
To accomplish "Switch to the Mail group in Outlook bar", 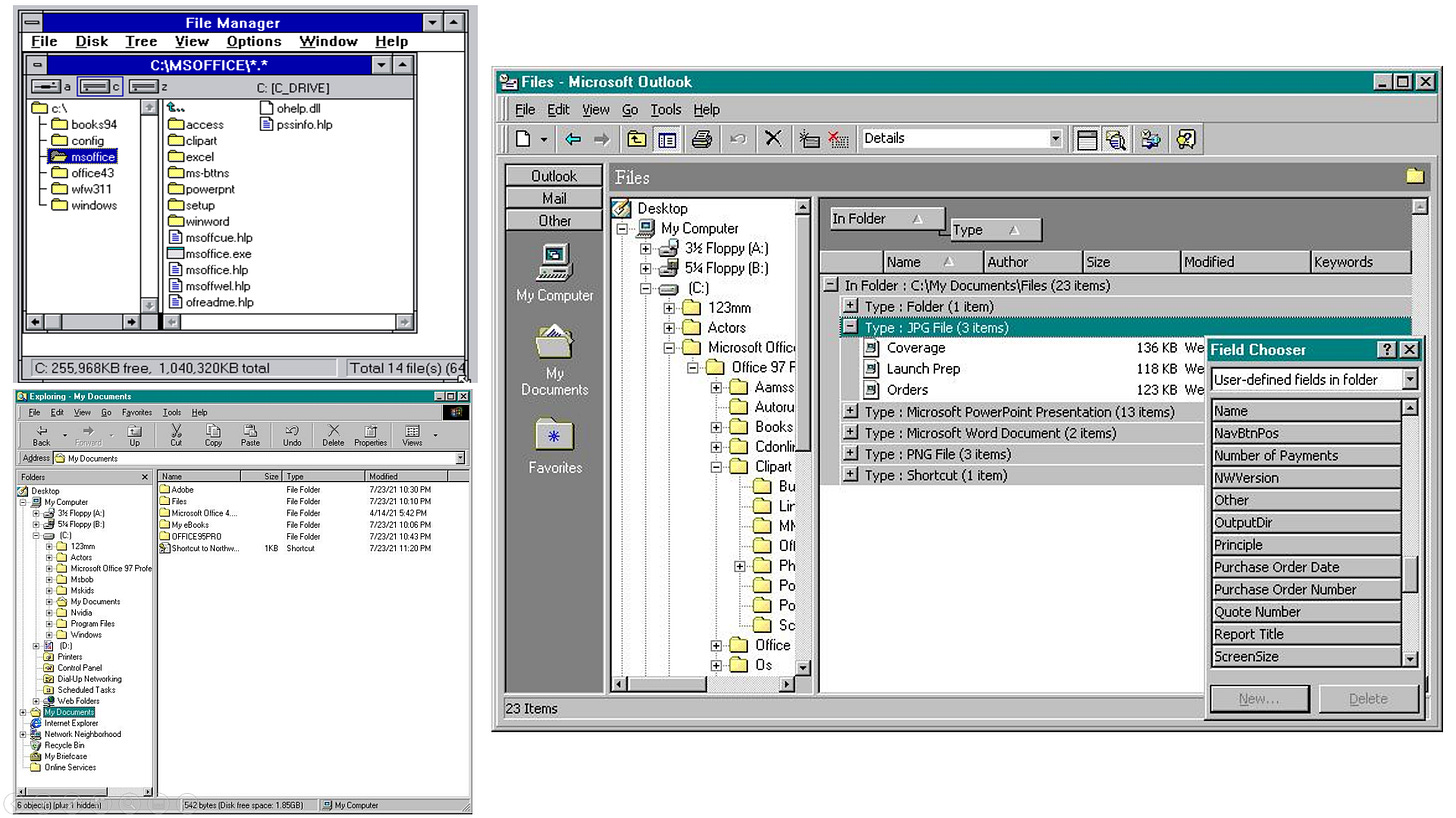I will (554, 198).
